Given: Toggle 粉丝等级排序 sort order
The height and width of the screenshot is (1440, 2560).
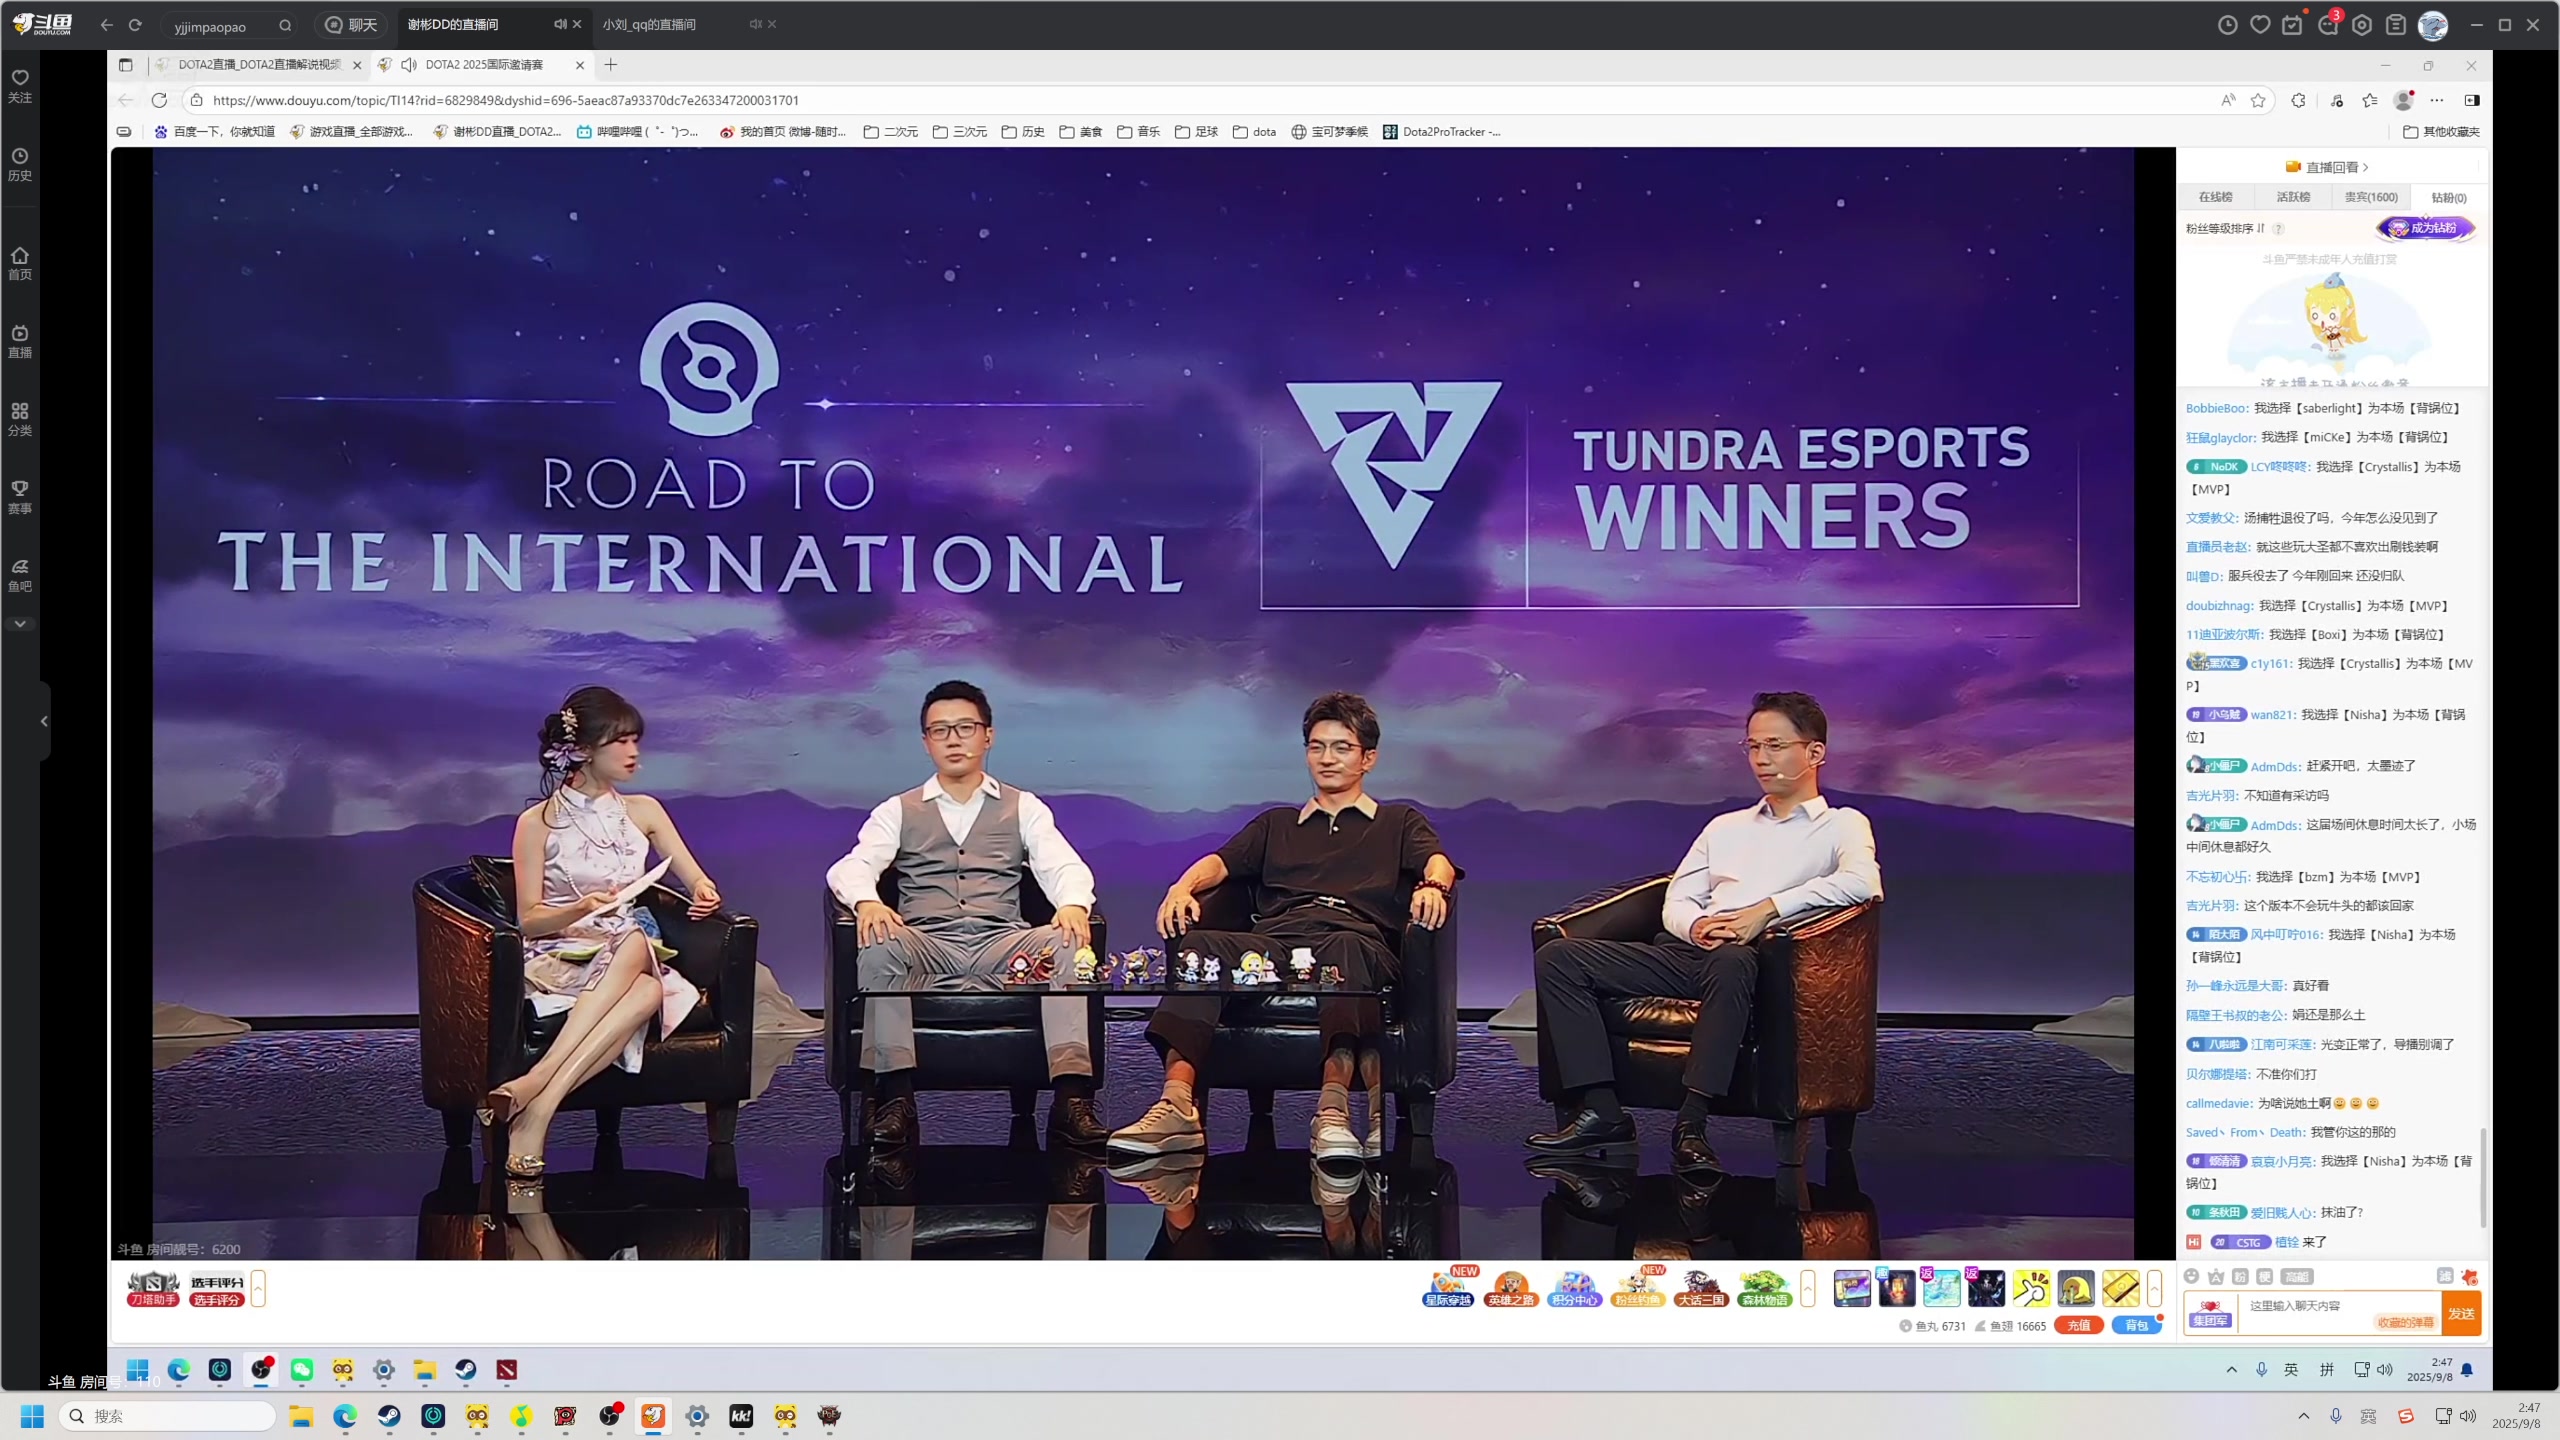Looking at the screenshot, I should click(x=2226, y=228).
